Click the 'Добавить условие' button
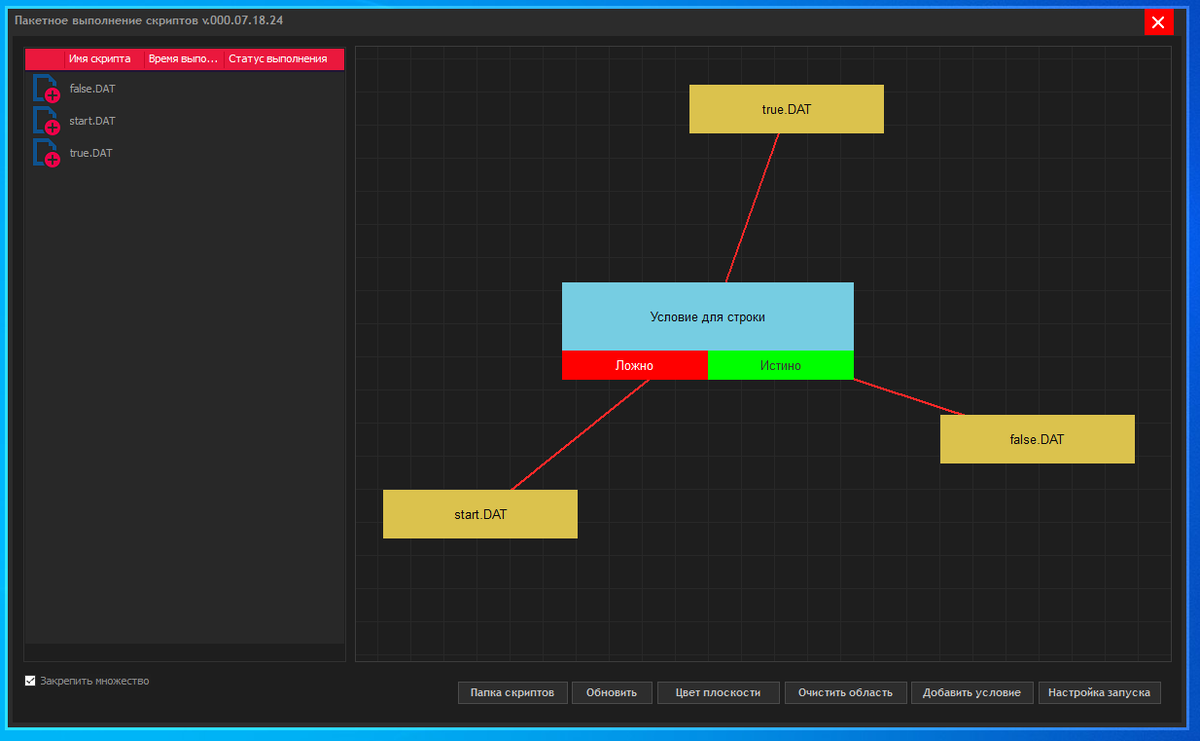 [x=972, y=692]
